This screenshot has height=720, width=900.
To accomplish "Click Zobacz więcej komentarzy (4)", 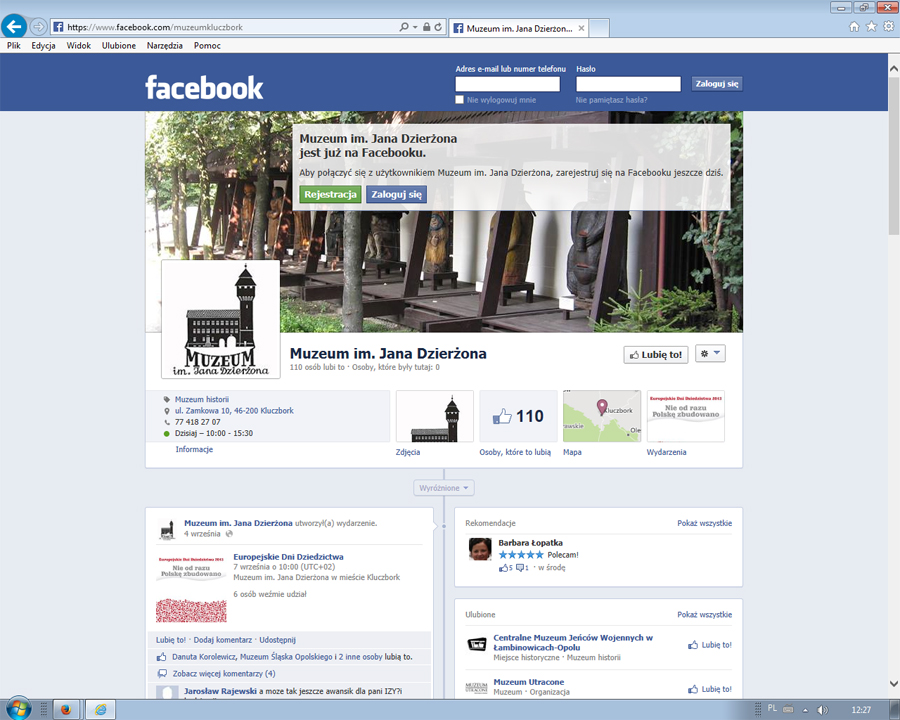I will point(224,673).
